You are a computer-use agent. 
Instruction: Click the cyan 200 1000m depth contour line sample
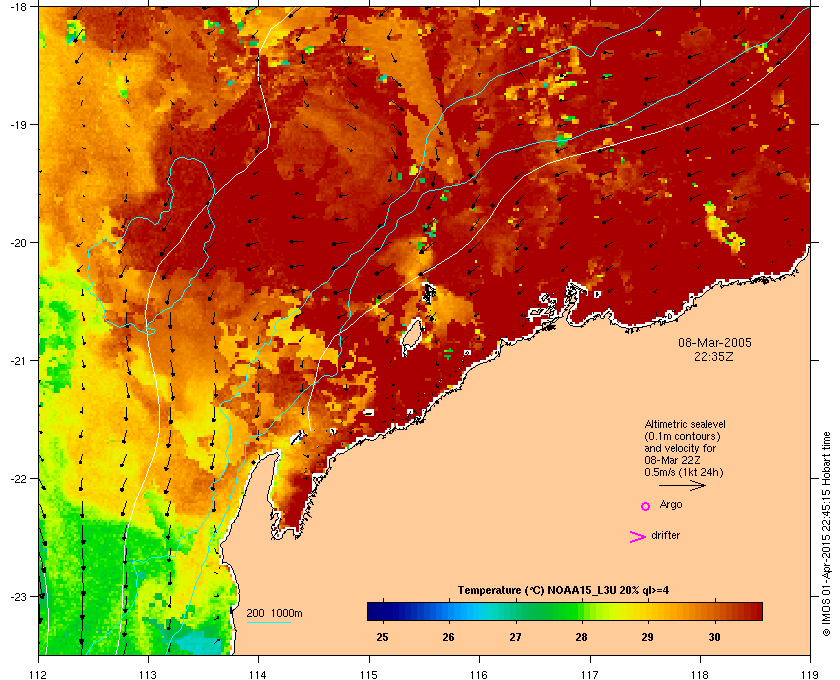268,622
